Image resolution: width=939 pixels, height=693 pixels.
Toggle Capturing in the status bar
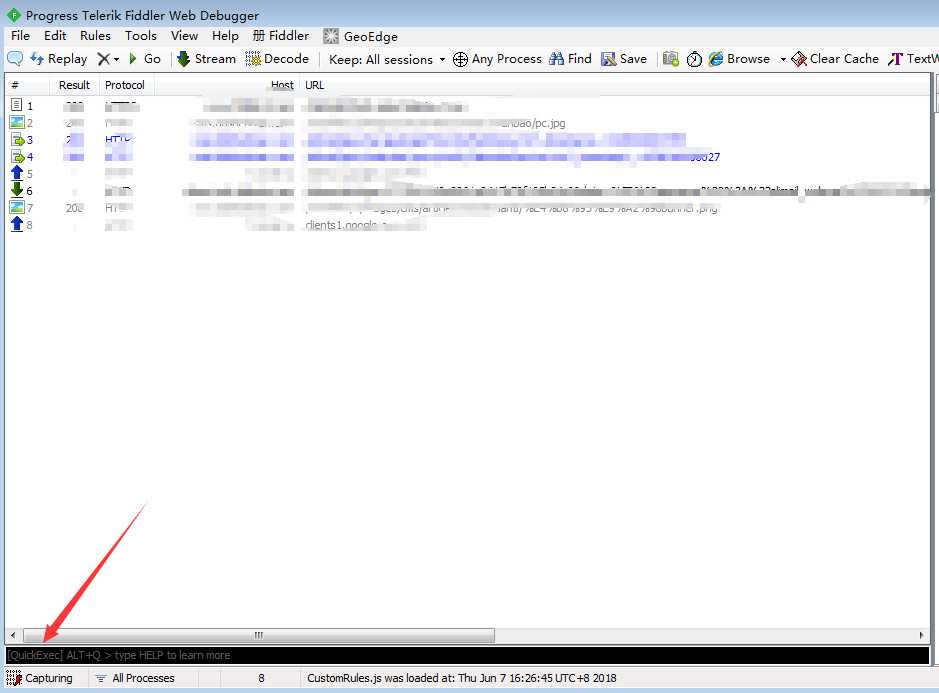click(40, 678)
